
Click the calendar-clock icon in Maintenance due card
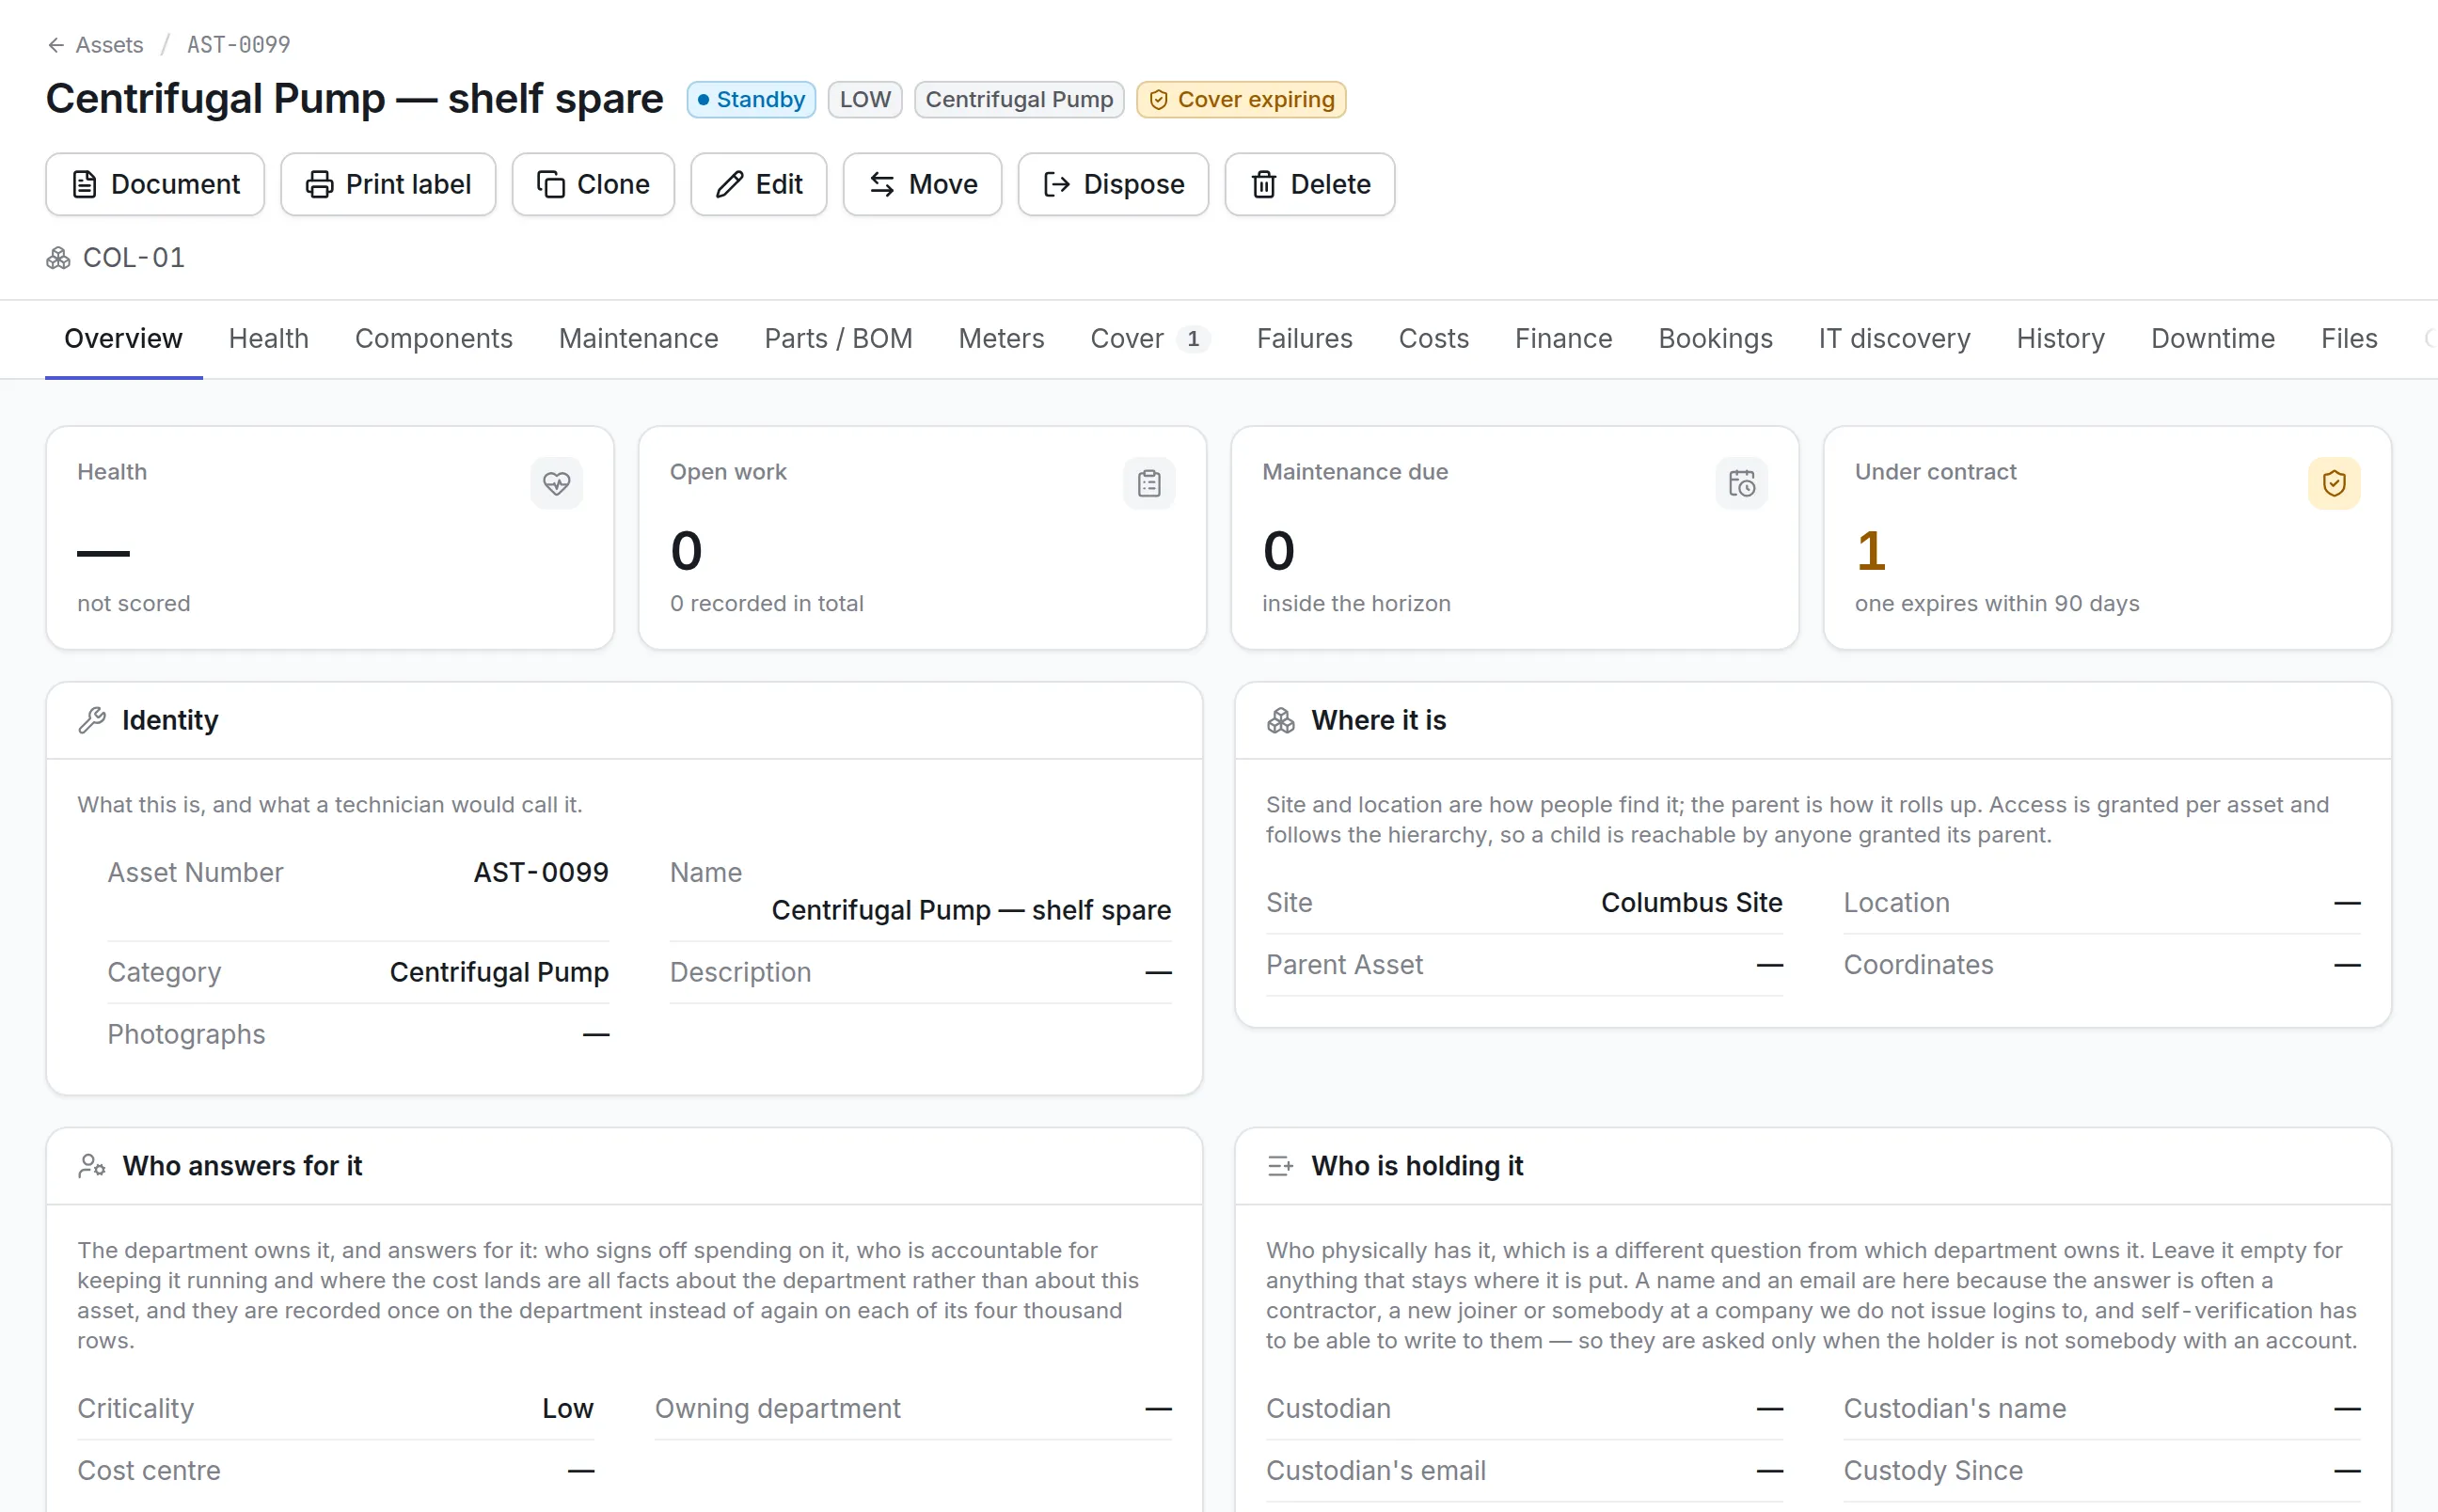(x=1742, y=484)
